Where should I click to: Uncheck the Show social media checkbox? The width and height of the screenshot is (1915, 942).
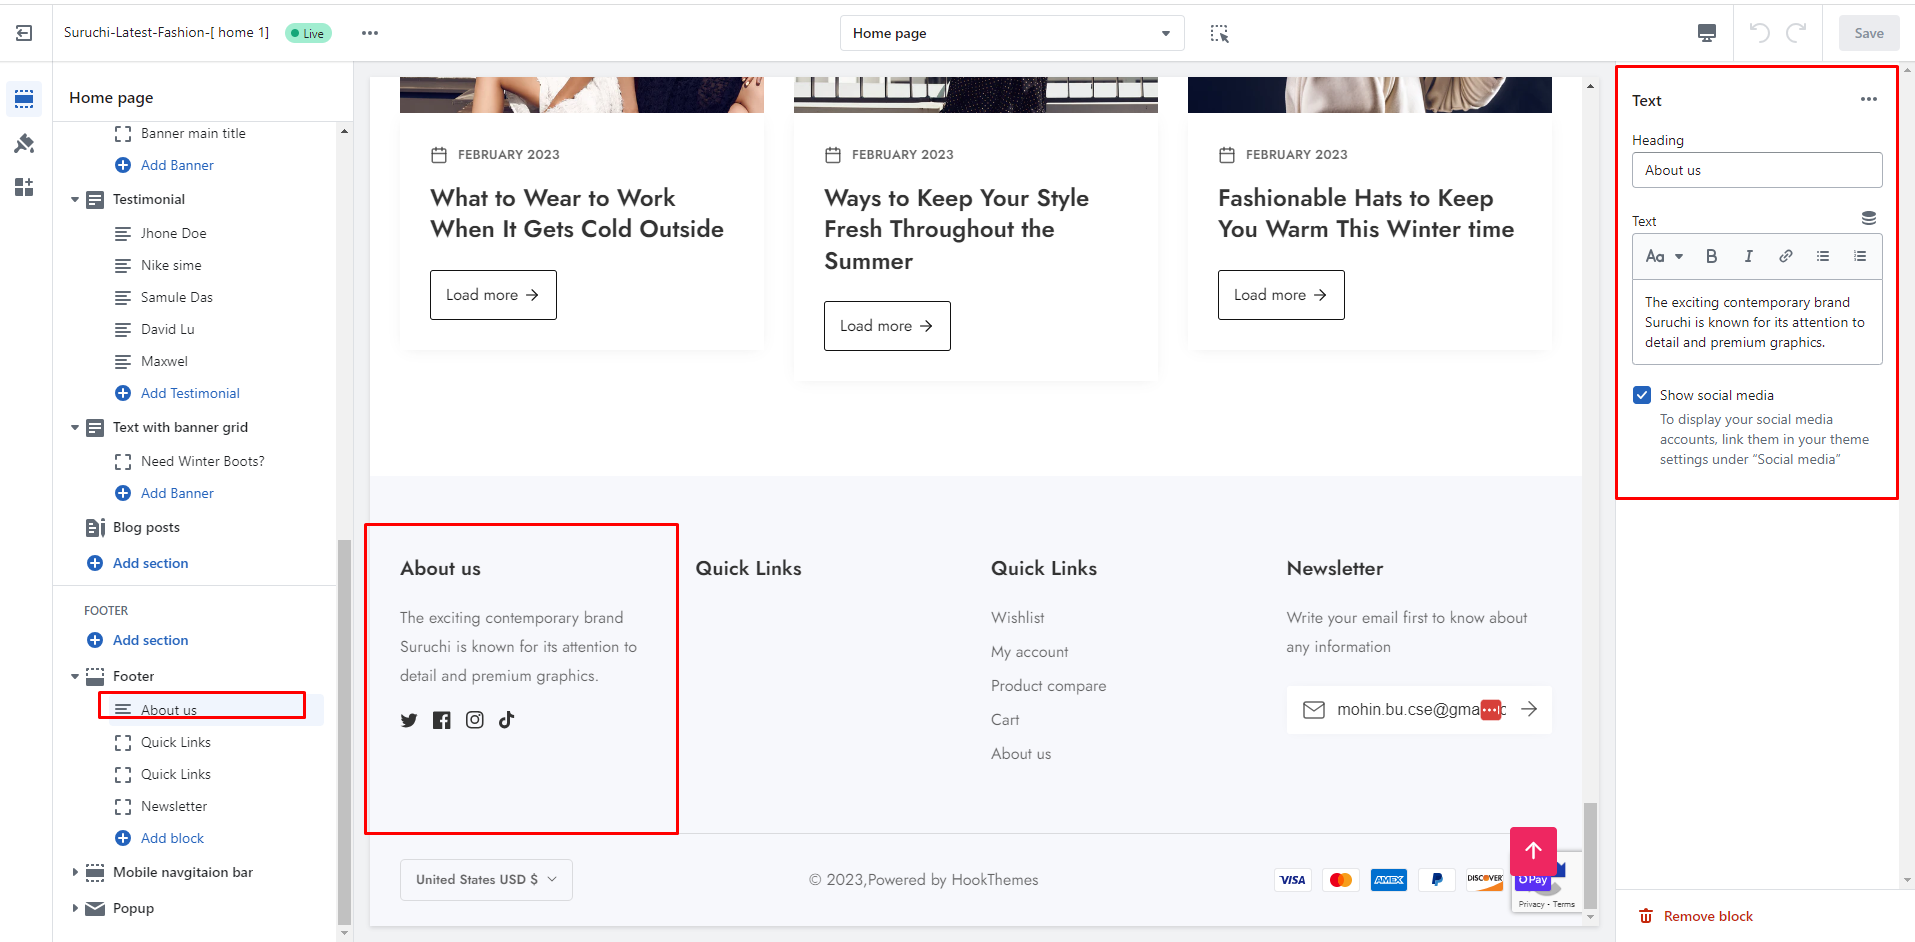tap(1642, 395)
